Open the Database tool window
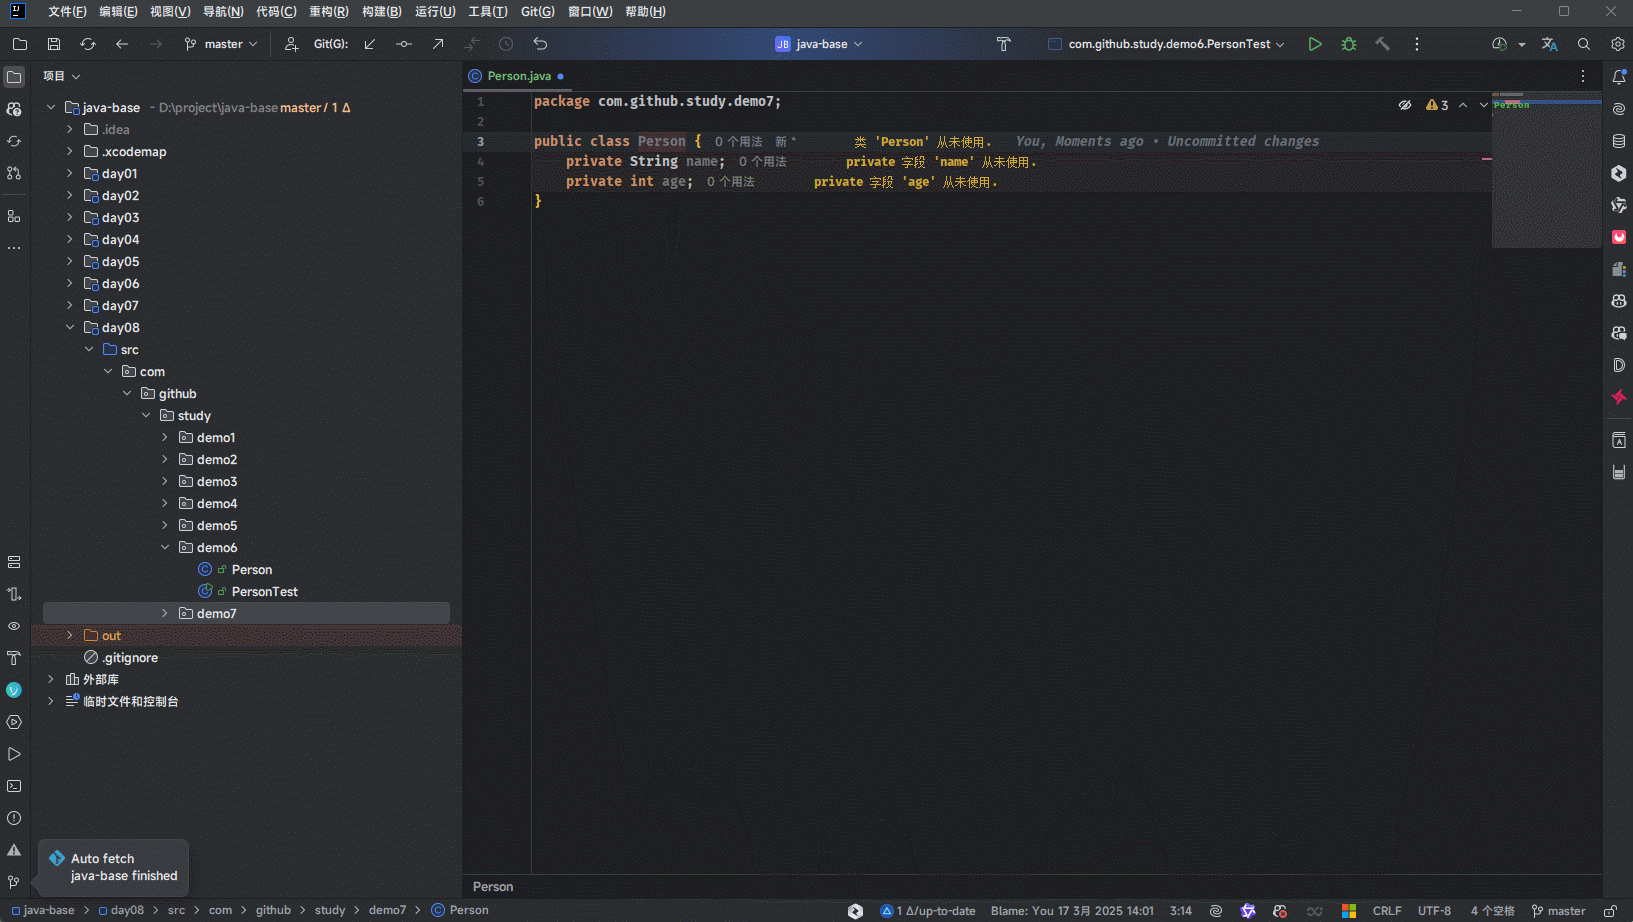The height and width of the screenshot is (922, 1633). (x=1619, y=141)
